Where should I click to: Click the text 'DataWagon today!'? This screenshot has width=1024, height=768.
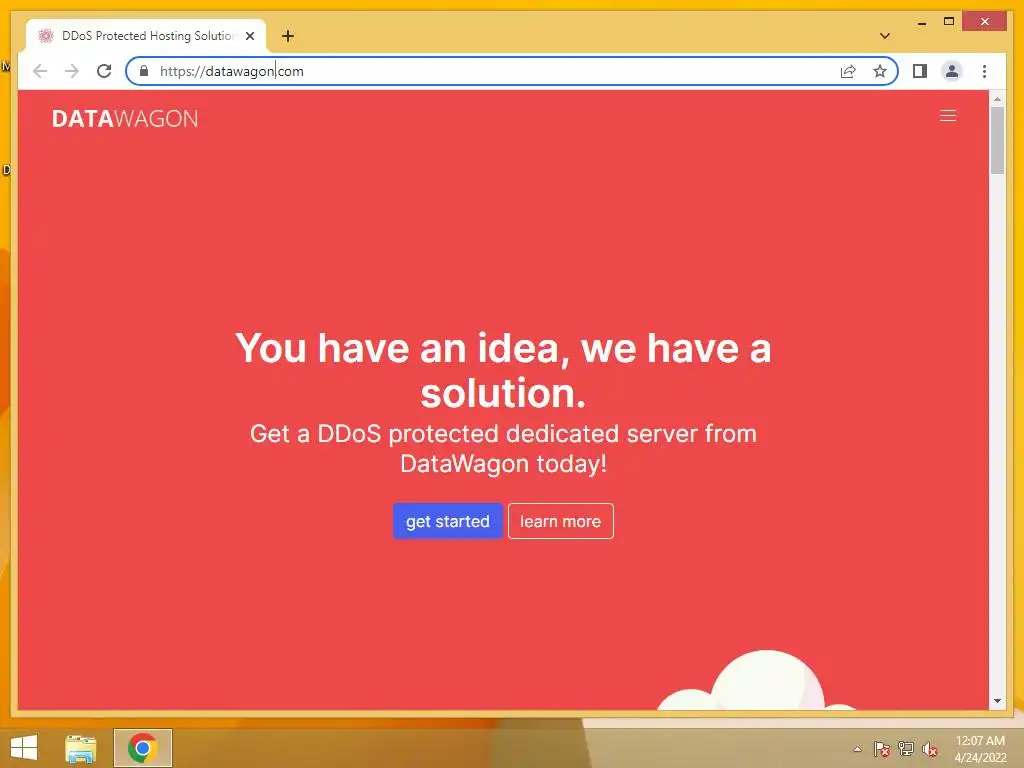504,464
